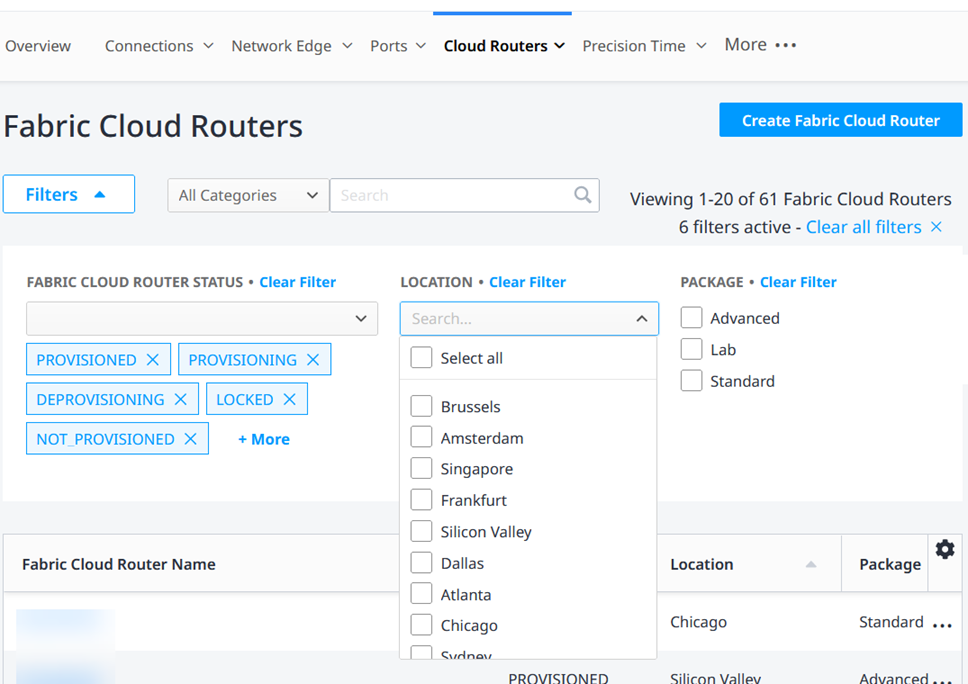Show more status chips with + More
This screenshot has width=968, height=684.
(x=264, y=439)
